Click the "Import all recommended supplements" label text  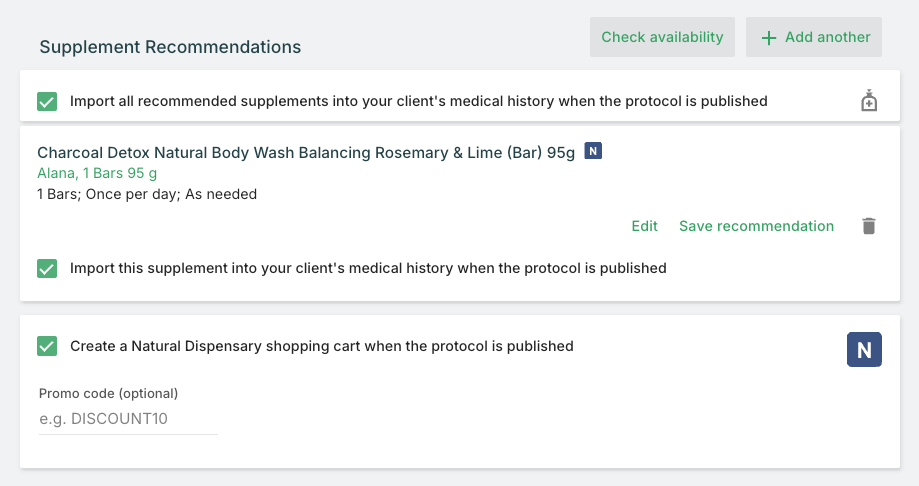418,101
